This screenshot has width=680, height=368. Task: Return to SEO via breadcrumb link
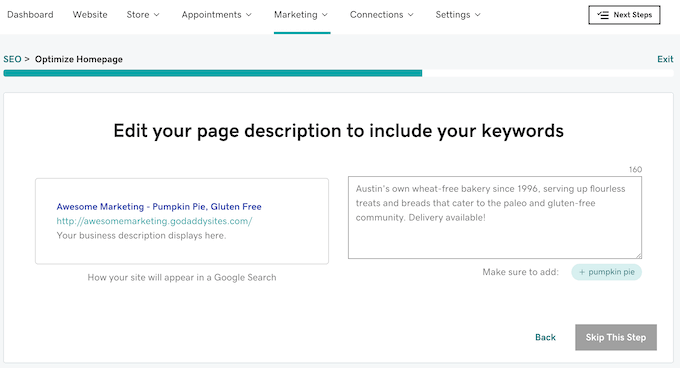point(12,59)
